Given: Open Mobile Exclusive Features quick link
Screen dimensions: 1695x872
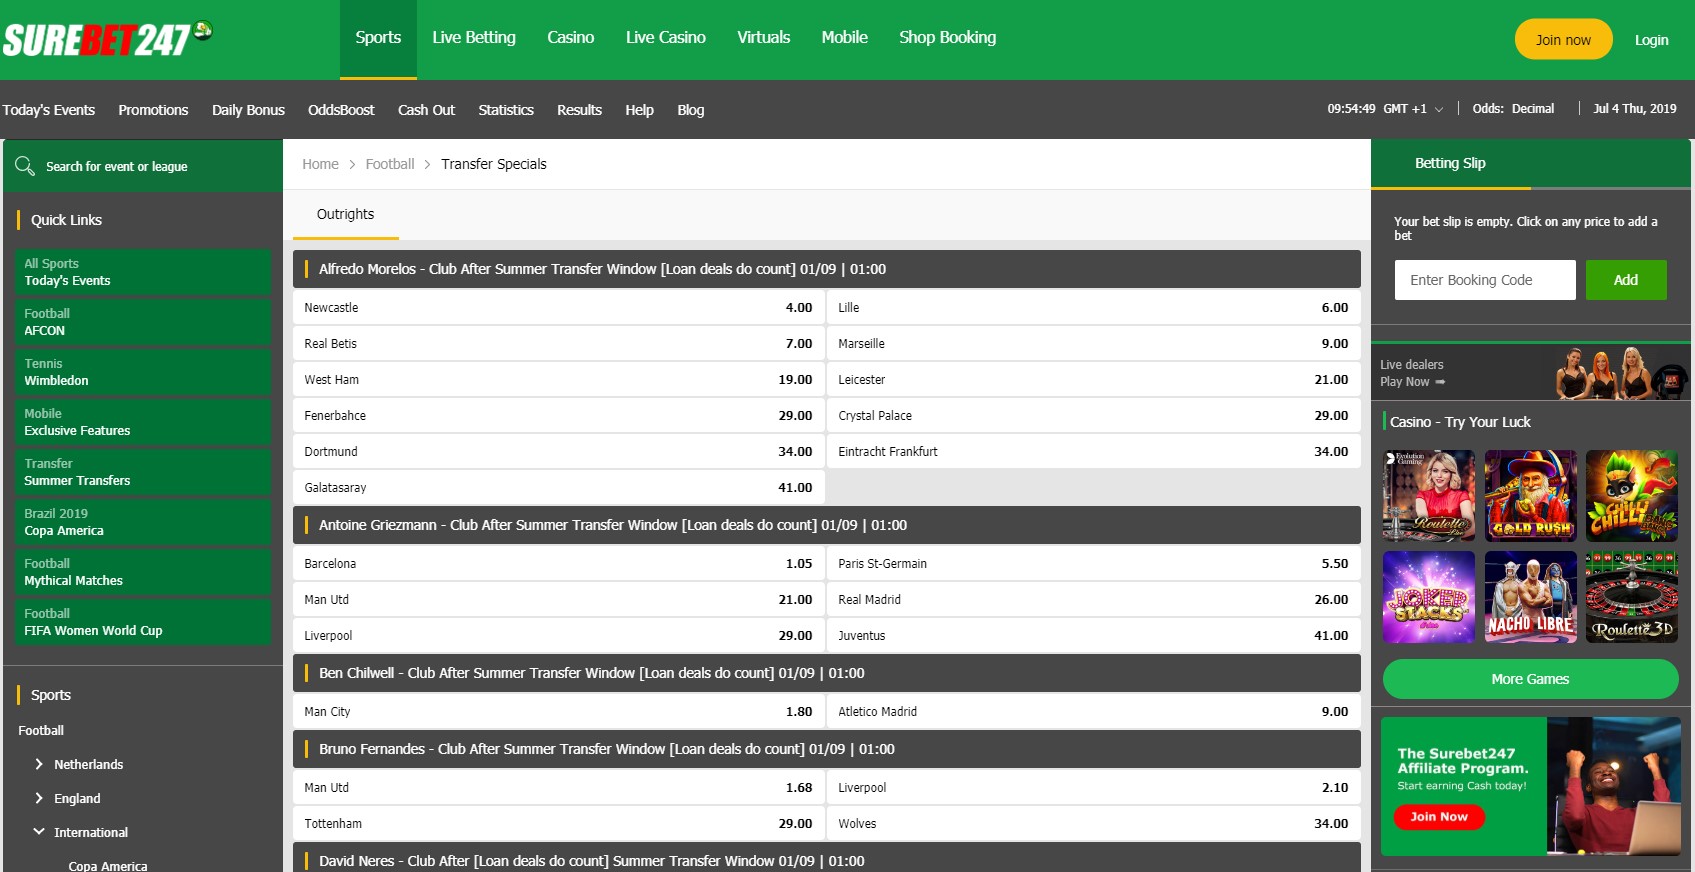Looking at the screenshot, I should (x=143, y=422).
